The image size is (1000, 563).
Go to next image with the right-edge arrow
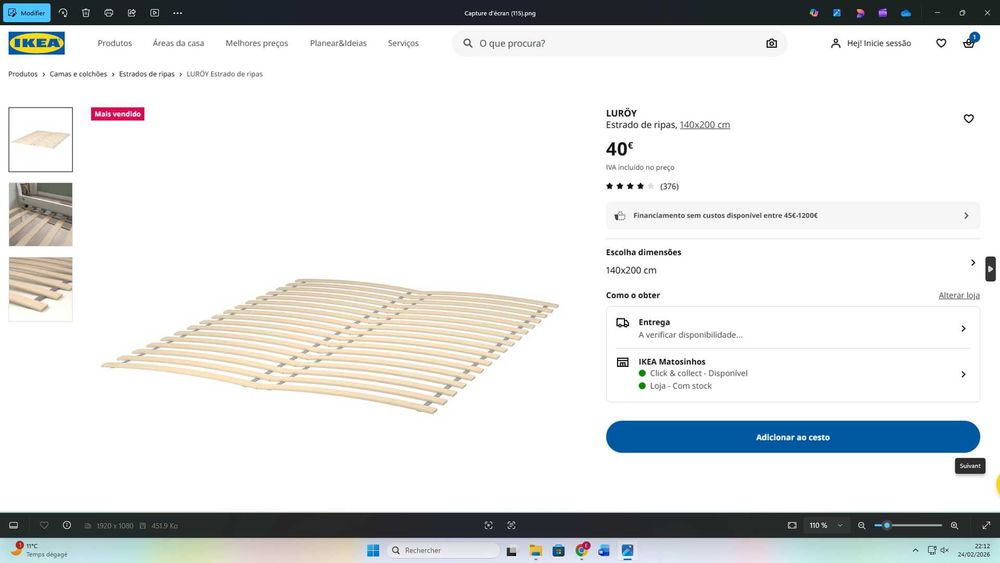990,269
